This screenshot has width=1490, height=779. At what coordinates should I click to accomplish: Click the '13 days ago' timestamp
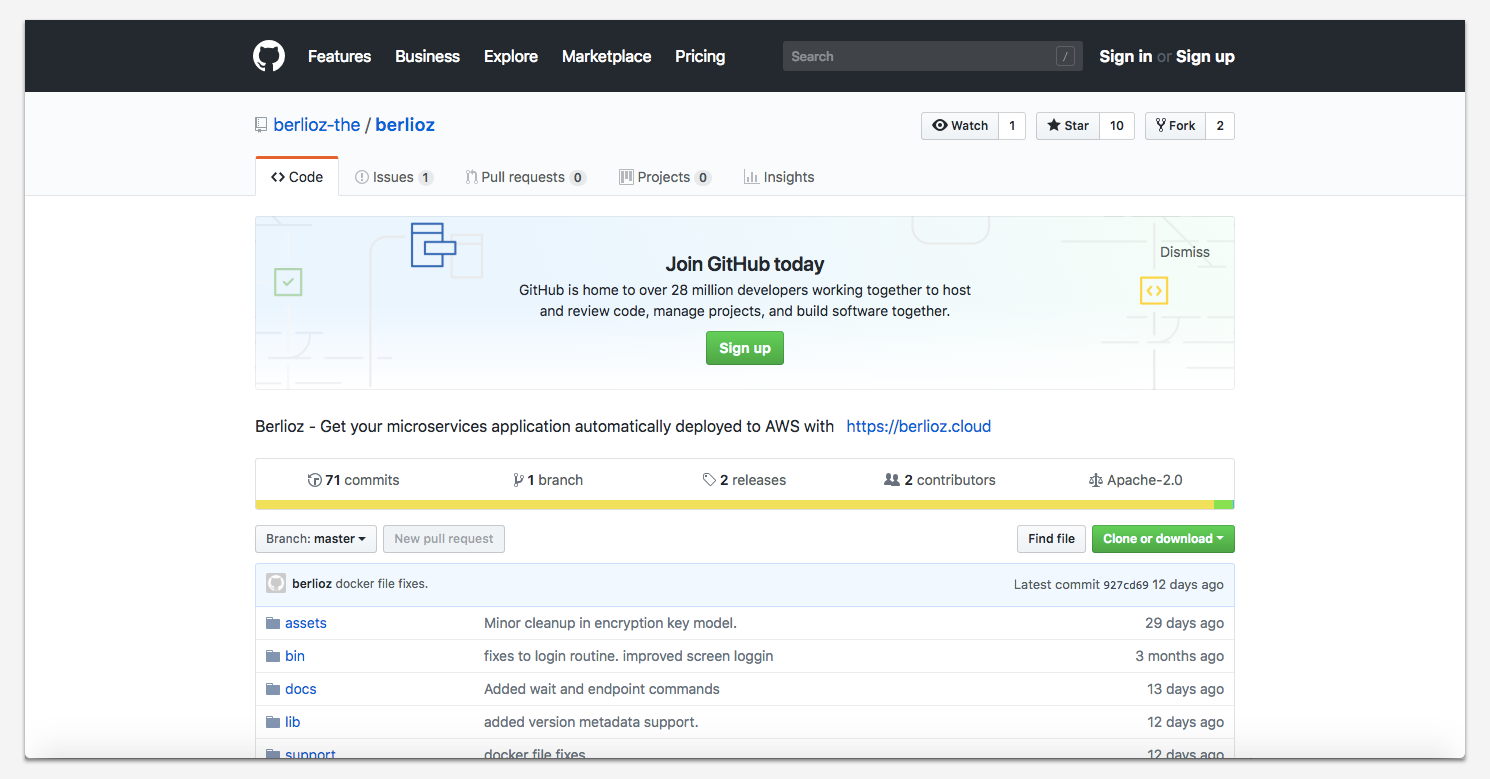pos(1185,689)
